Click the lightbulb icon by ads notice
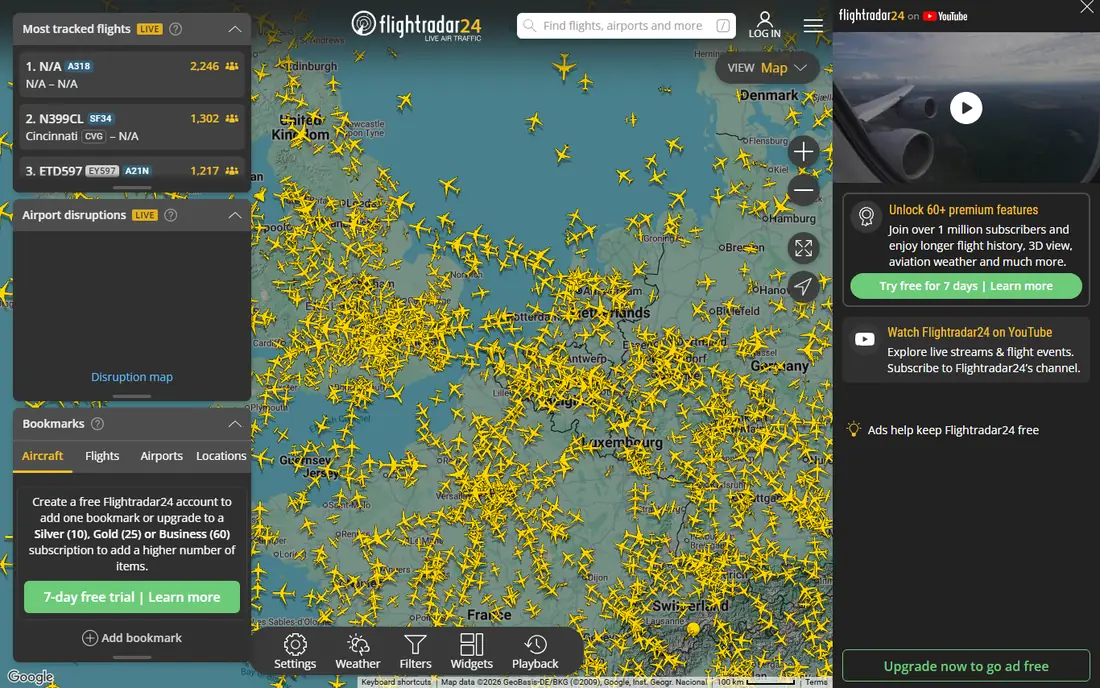Image resolution: width=1100 pixels, height=688 pixels. click(x=853, y=429)
